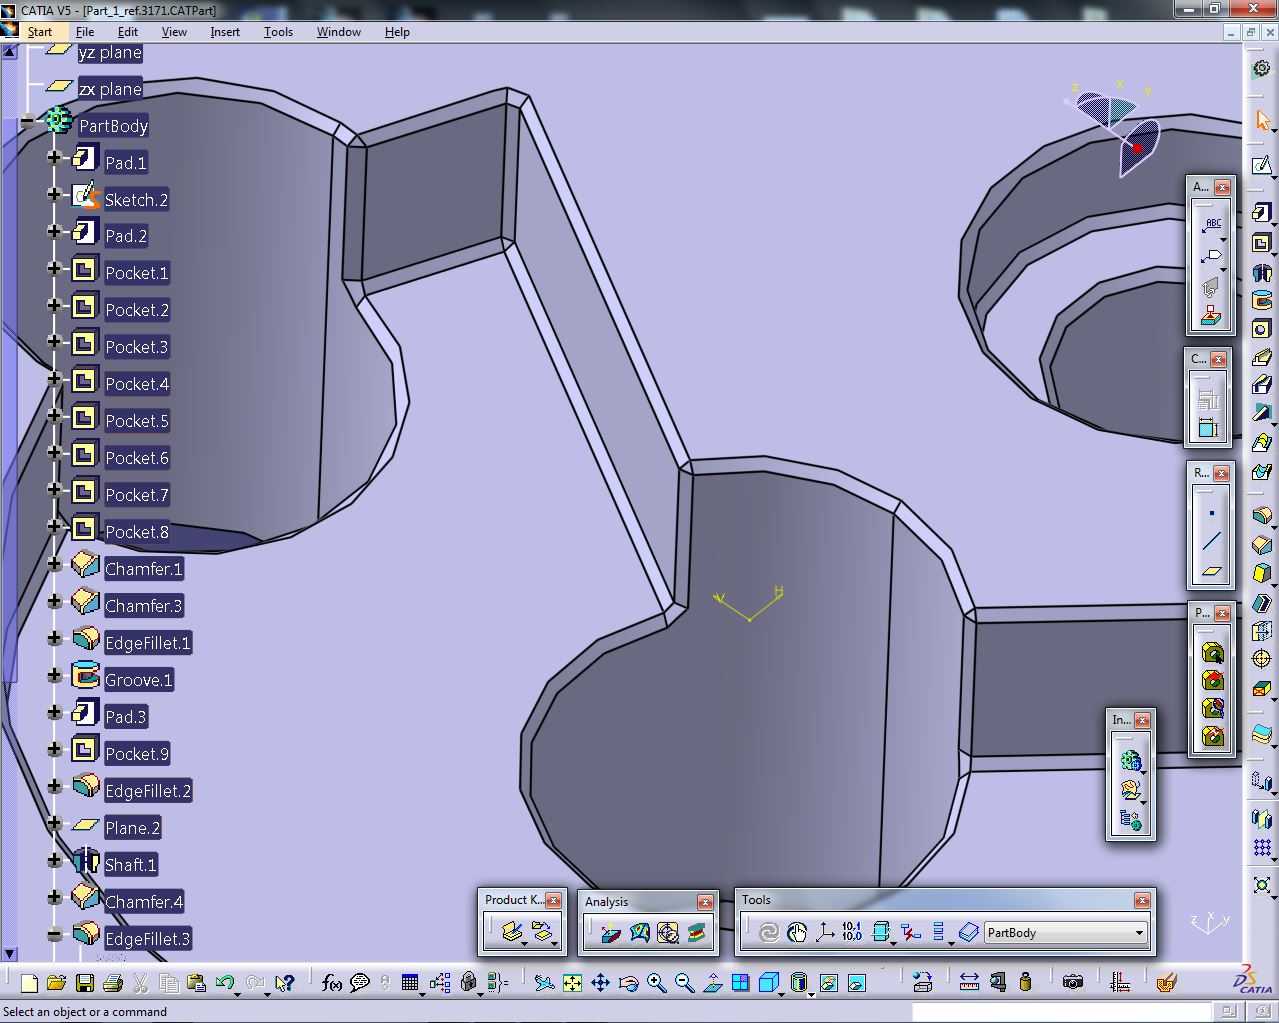Image resolution: width=1279 pixels, height=1023 pixels.
Task: Click the Measure Between icon
Action: 969,983
